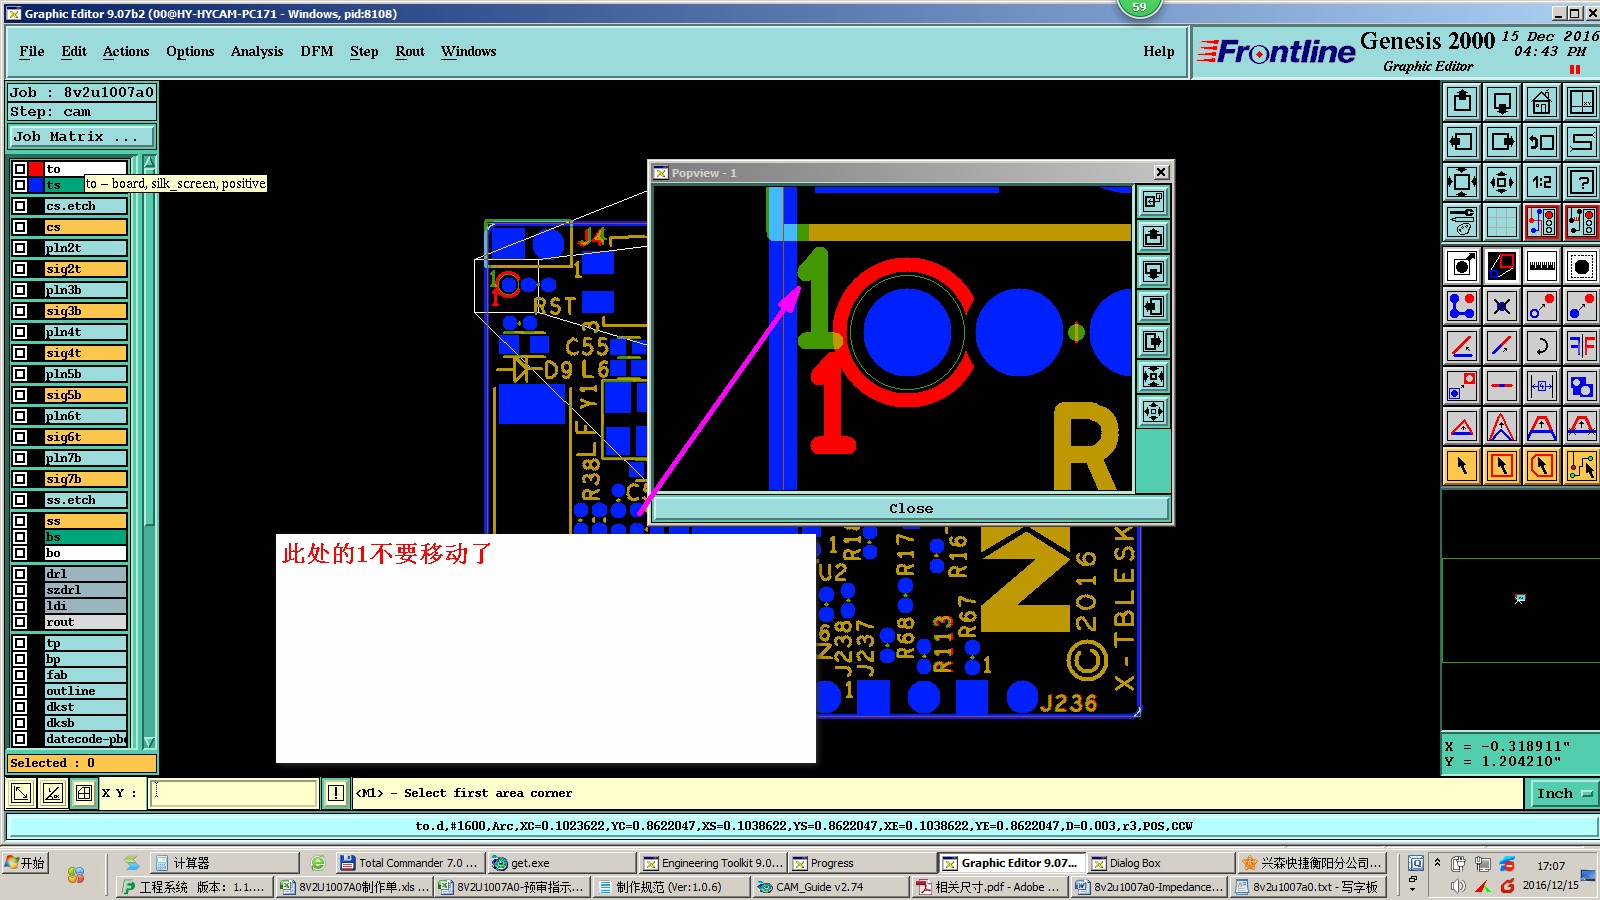
Task: Switch to Total Commander in the taskbar
Action: coord(410,863)
